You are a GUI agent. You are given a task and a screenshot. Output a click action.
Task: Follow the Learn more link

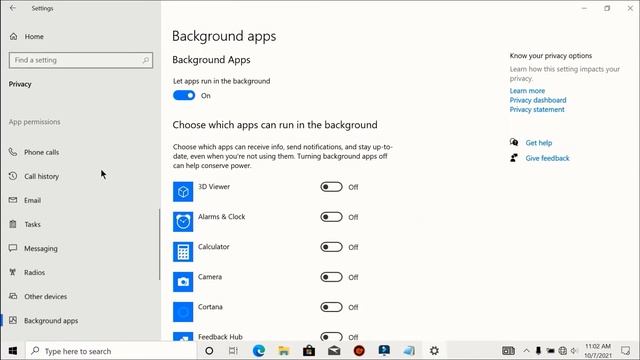527,91
